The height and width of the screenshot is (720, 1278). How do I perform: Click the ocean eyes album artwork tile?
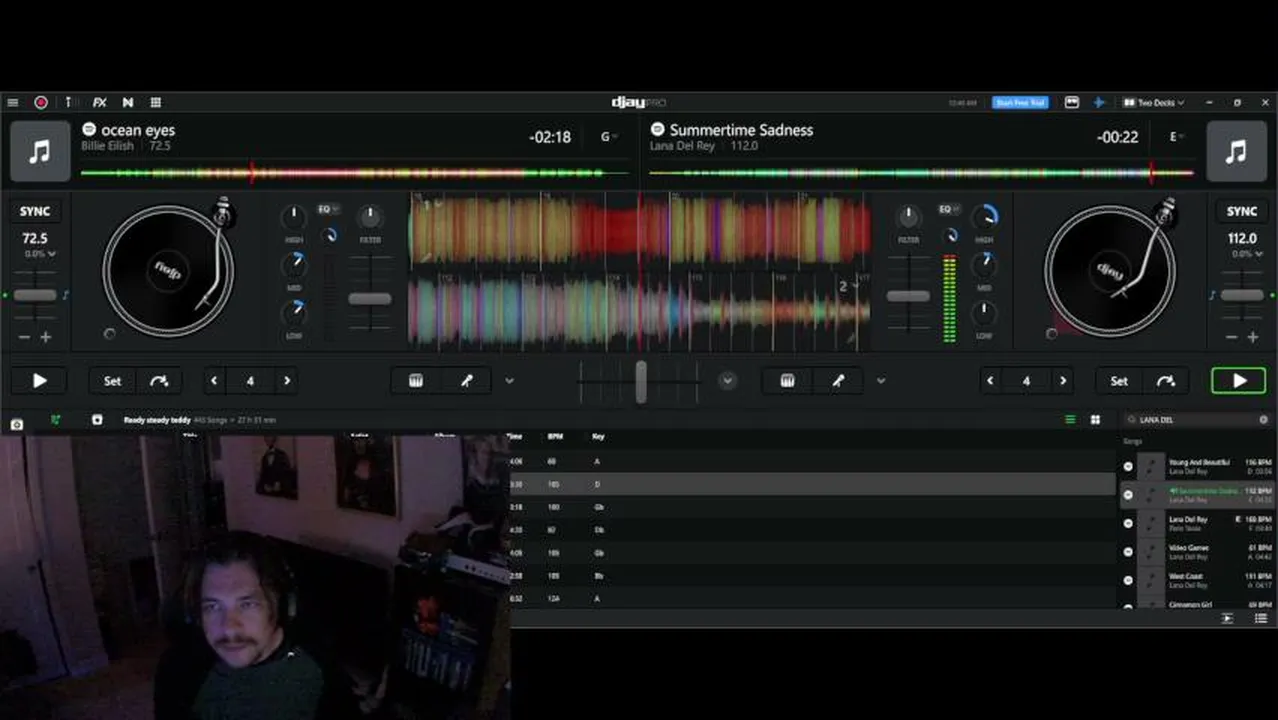(40, 151)
